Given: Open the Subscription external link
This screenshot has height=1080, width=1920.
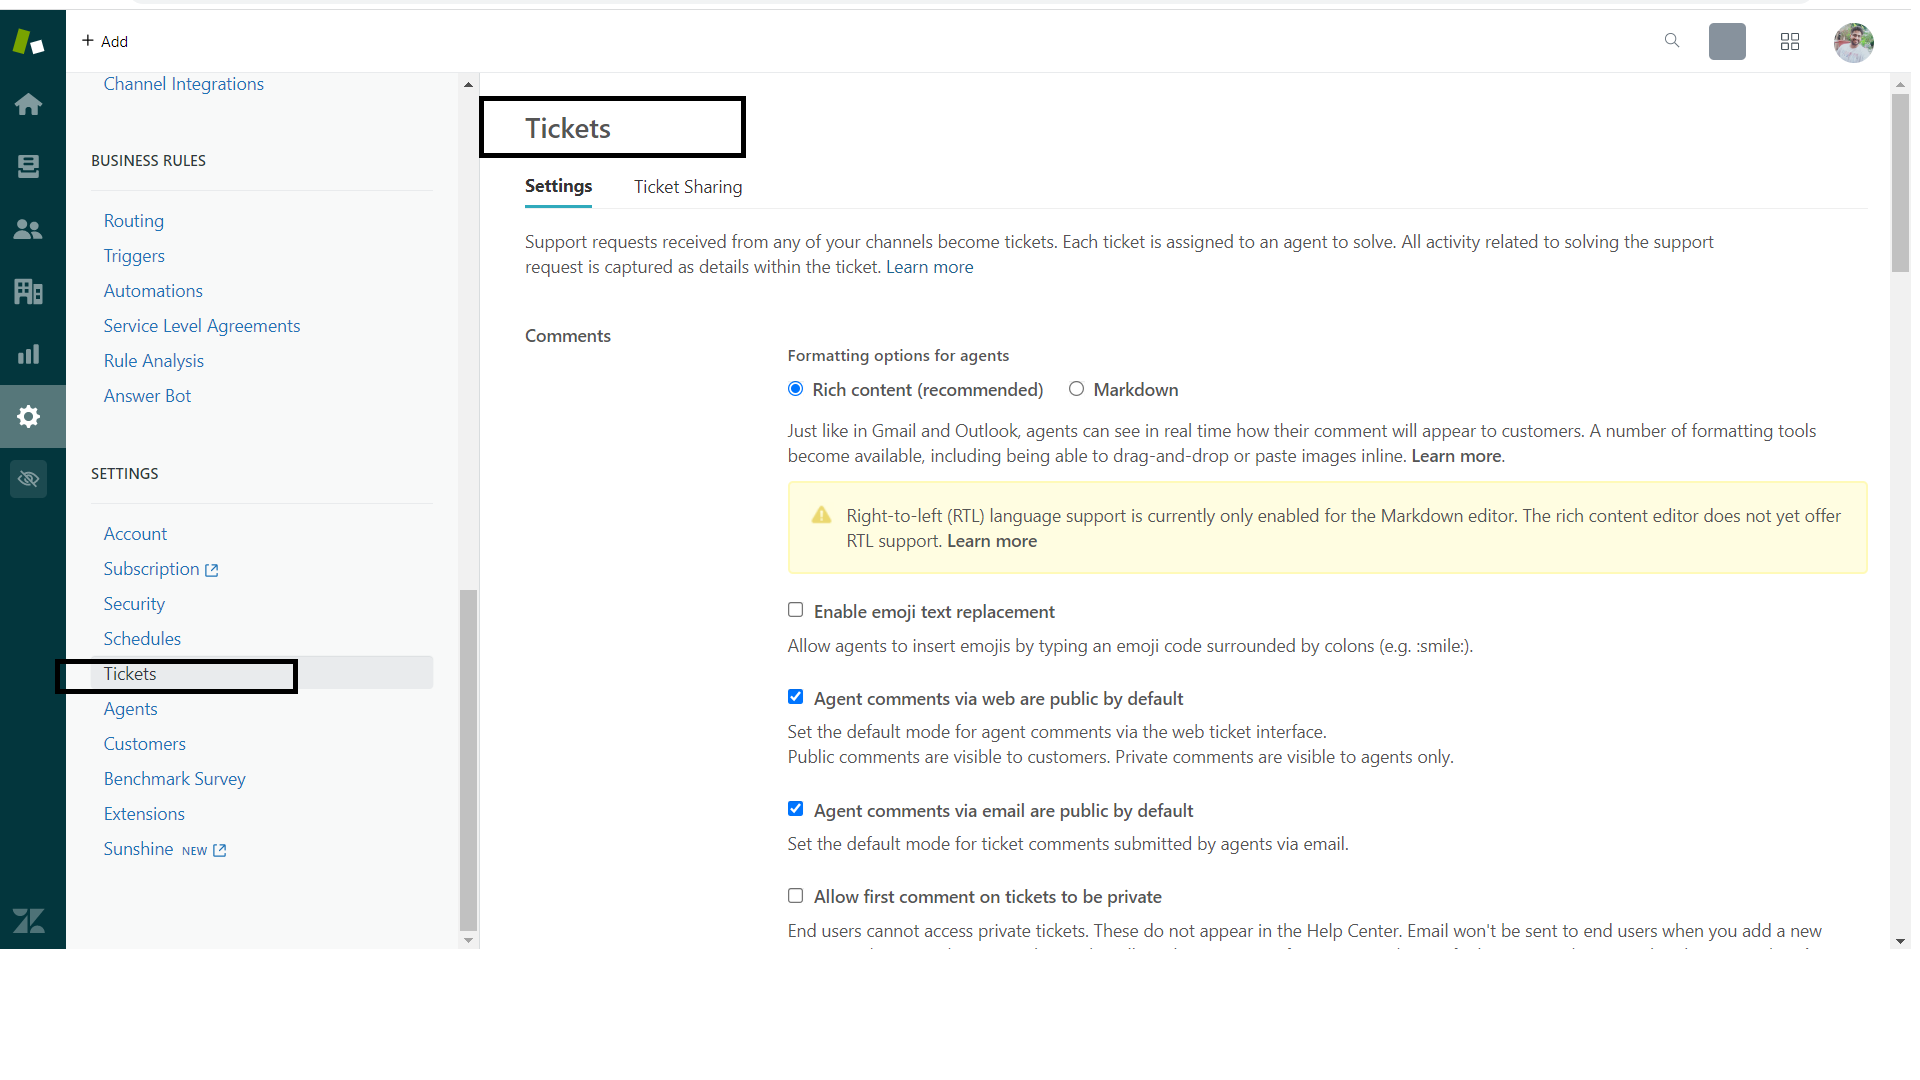Looking at the screenshot, I should [160, 569].
